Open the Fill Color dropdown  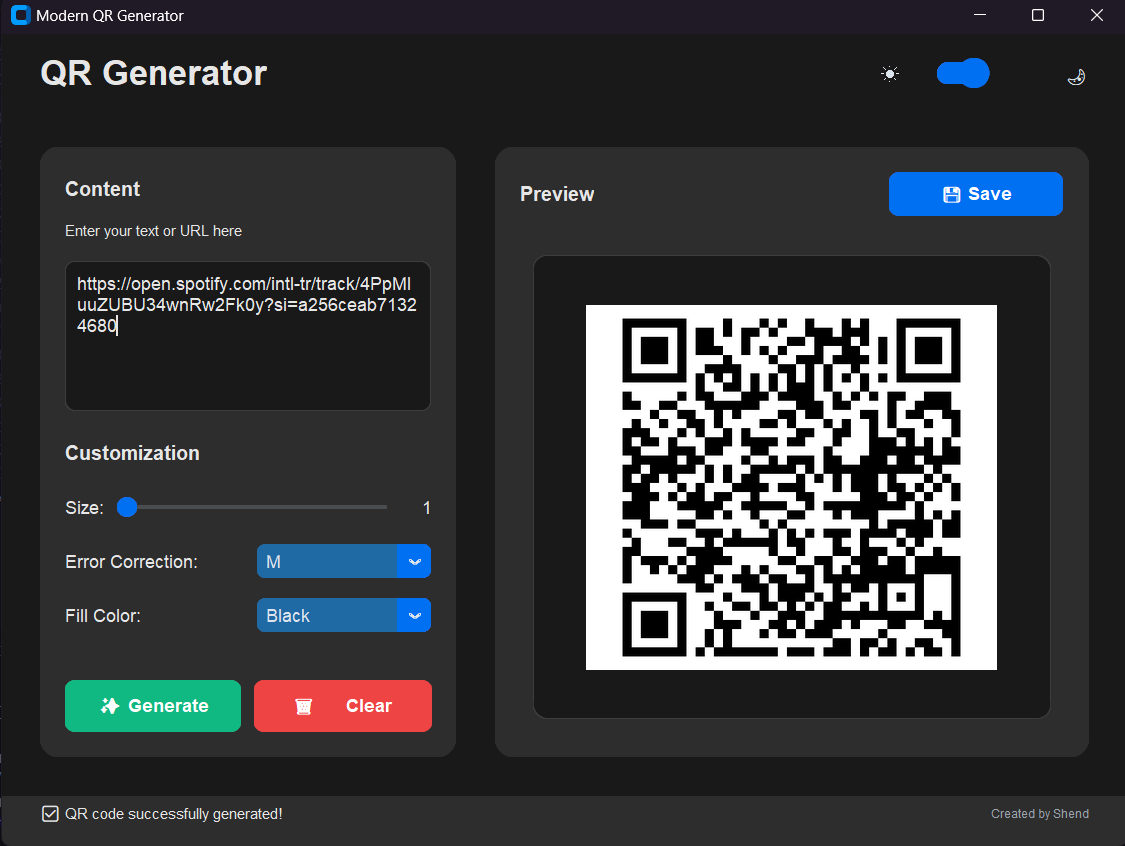coord(344,615)
